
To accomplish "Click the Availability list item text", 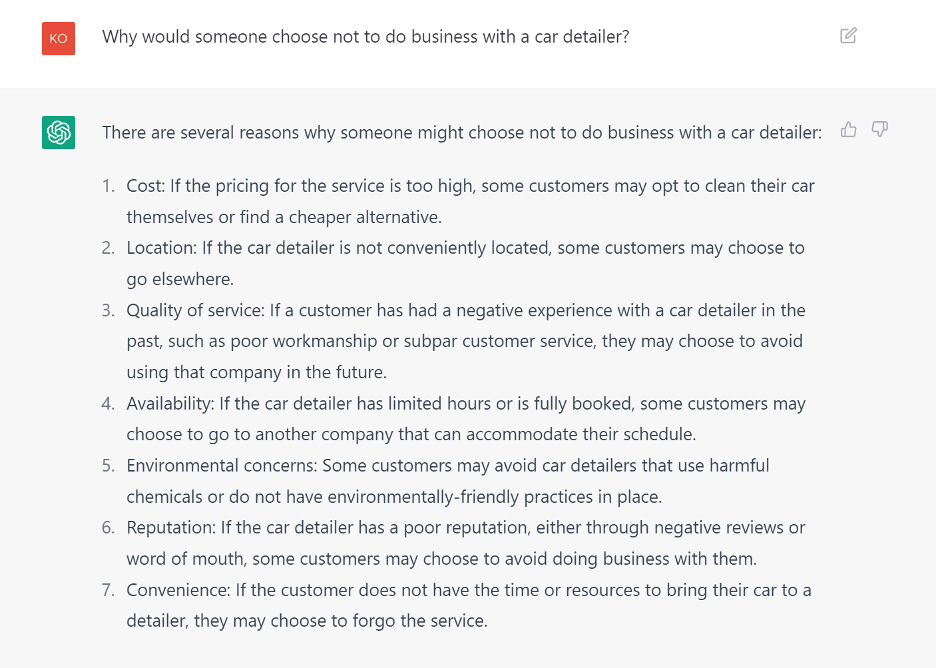I will [466, 418].
